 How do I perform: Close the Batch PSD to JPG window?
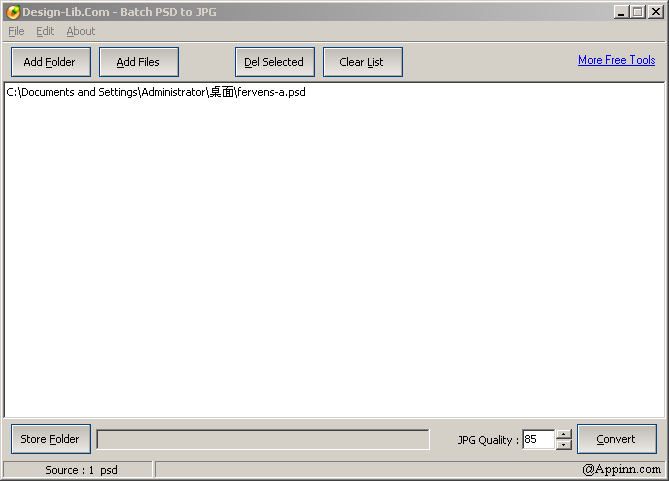click(655, 12)
